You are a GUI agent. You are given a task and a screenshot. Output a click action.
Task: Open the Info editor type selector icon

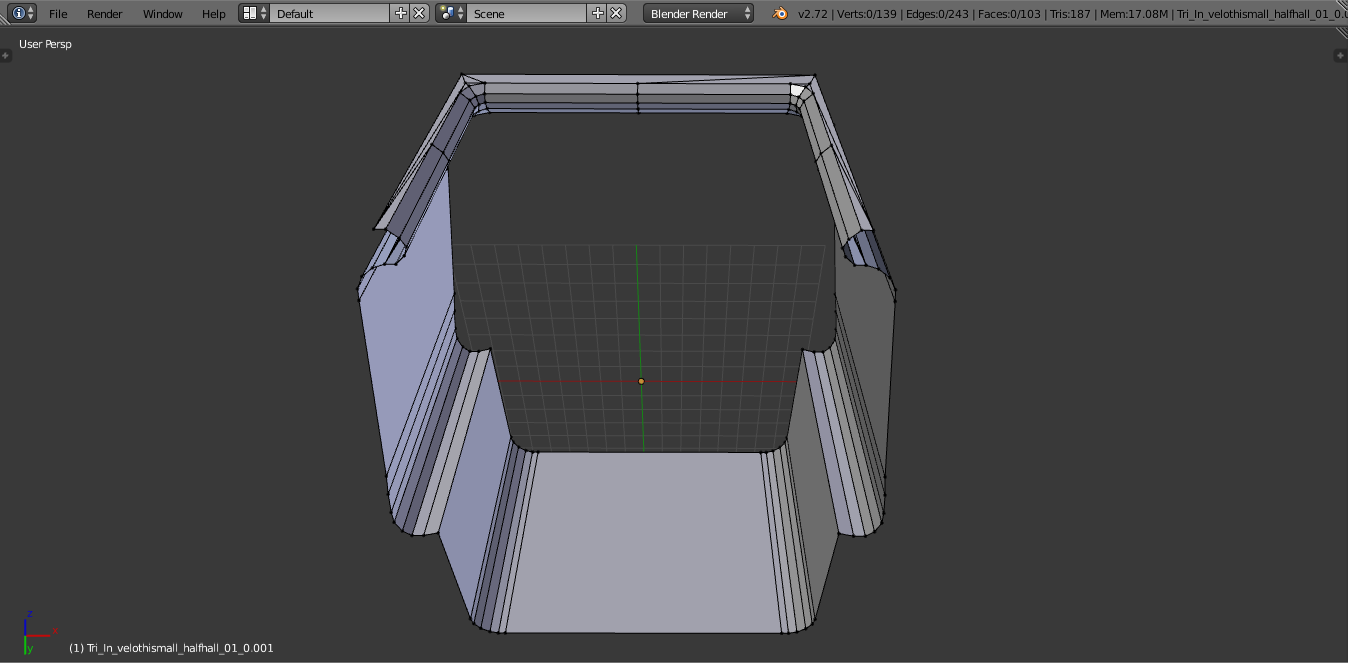pos(24,13)
